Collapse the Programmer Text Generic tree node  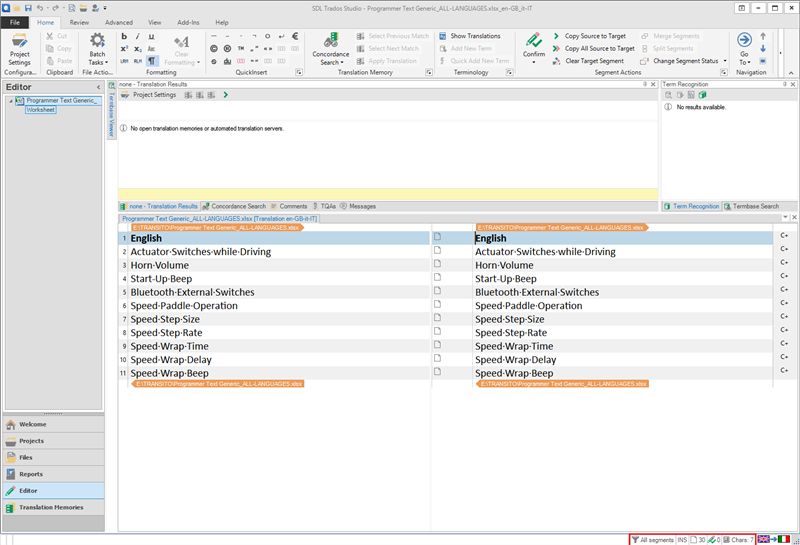[11, 101]
